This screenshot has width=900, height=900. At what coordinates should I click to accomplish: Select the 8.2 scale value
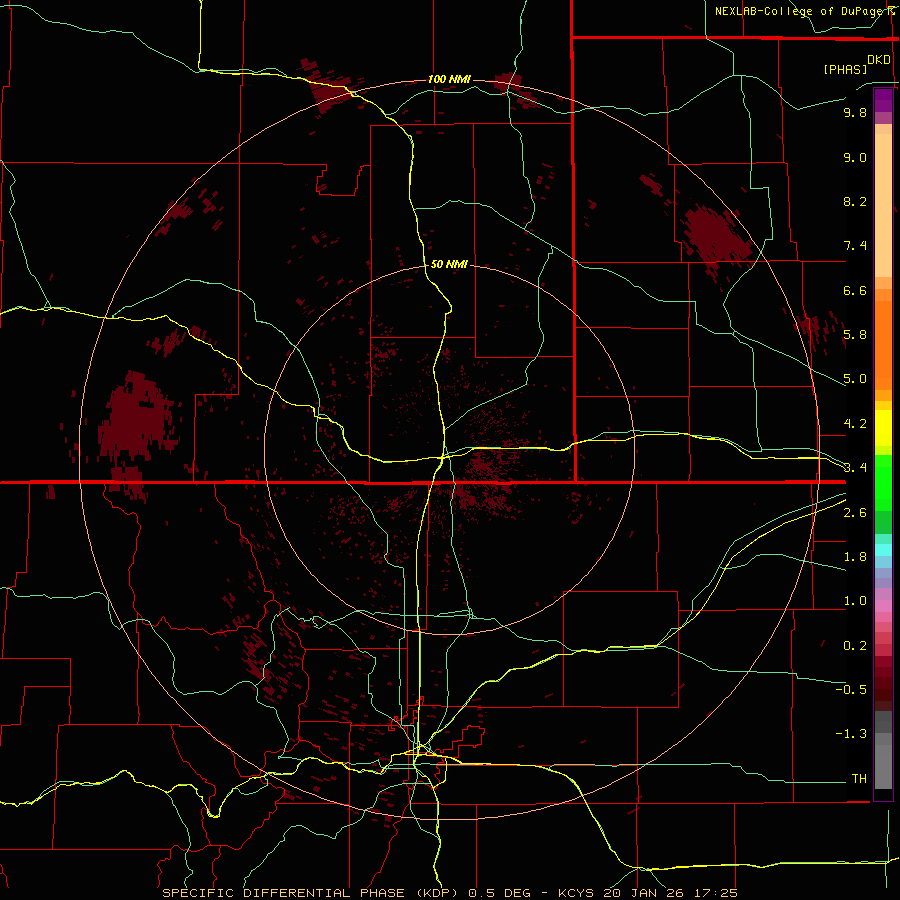click(x=855, y=201)
